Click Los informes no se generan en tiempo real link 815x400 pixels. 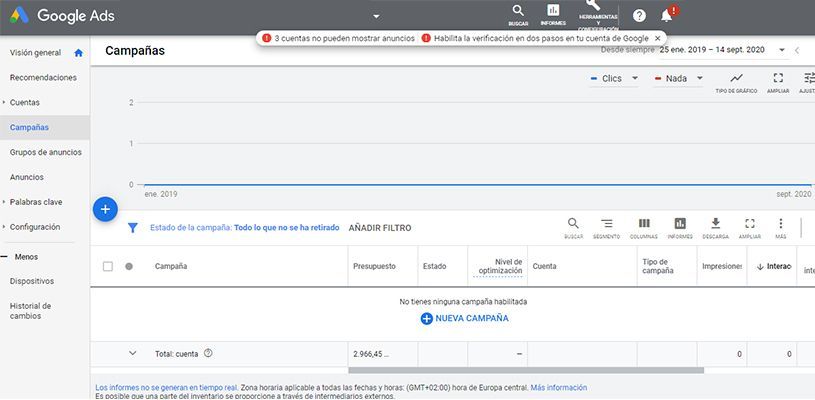pyautogui.click(x=167, y=388)
